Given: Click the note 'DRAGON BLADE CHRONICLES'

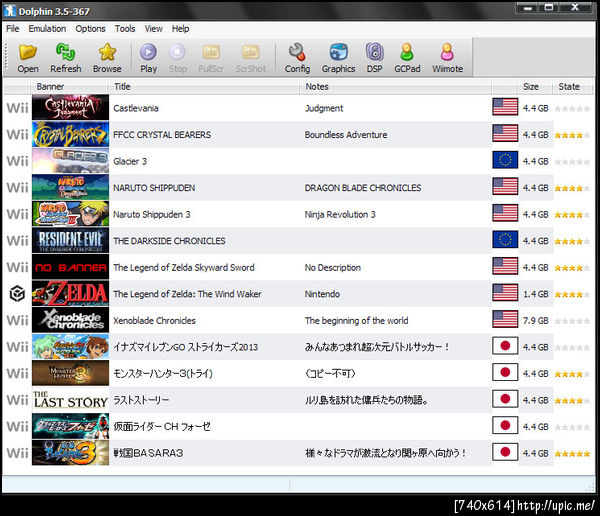Looking at the screenshot, I should pyautogui.click(x=363, y=188).
